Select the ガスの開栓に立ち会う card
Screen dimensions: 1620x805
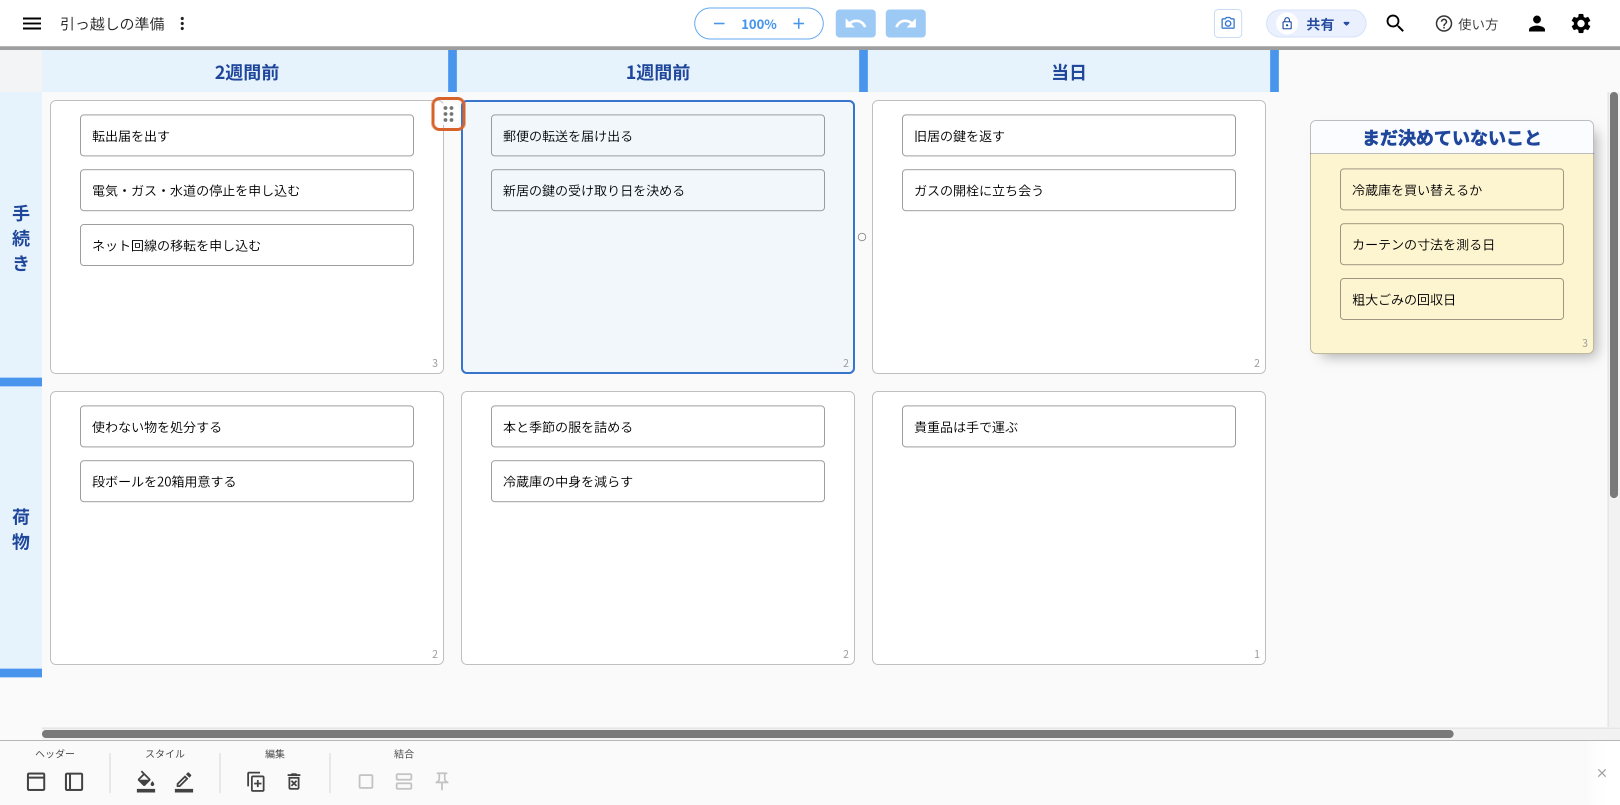coord(1069,190)
